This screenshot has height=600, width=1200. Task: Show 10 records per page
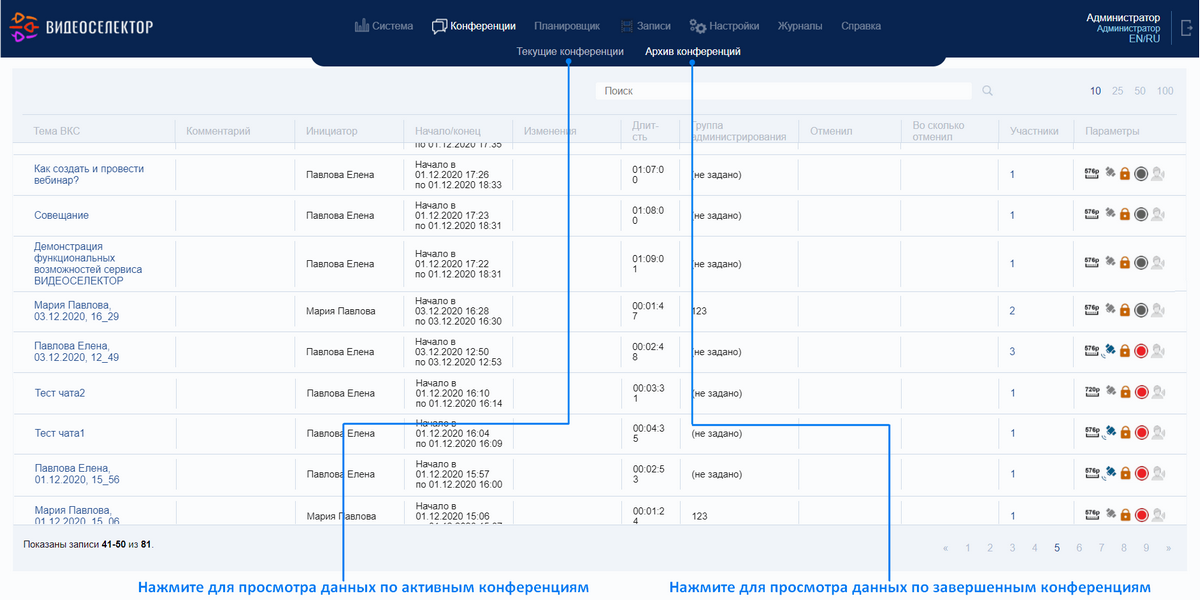1096,91
